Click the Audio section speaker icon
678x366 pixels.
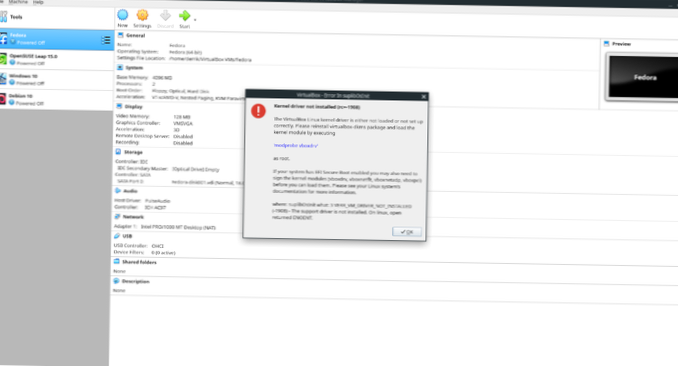(x=118, y=190)
